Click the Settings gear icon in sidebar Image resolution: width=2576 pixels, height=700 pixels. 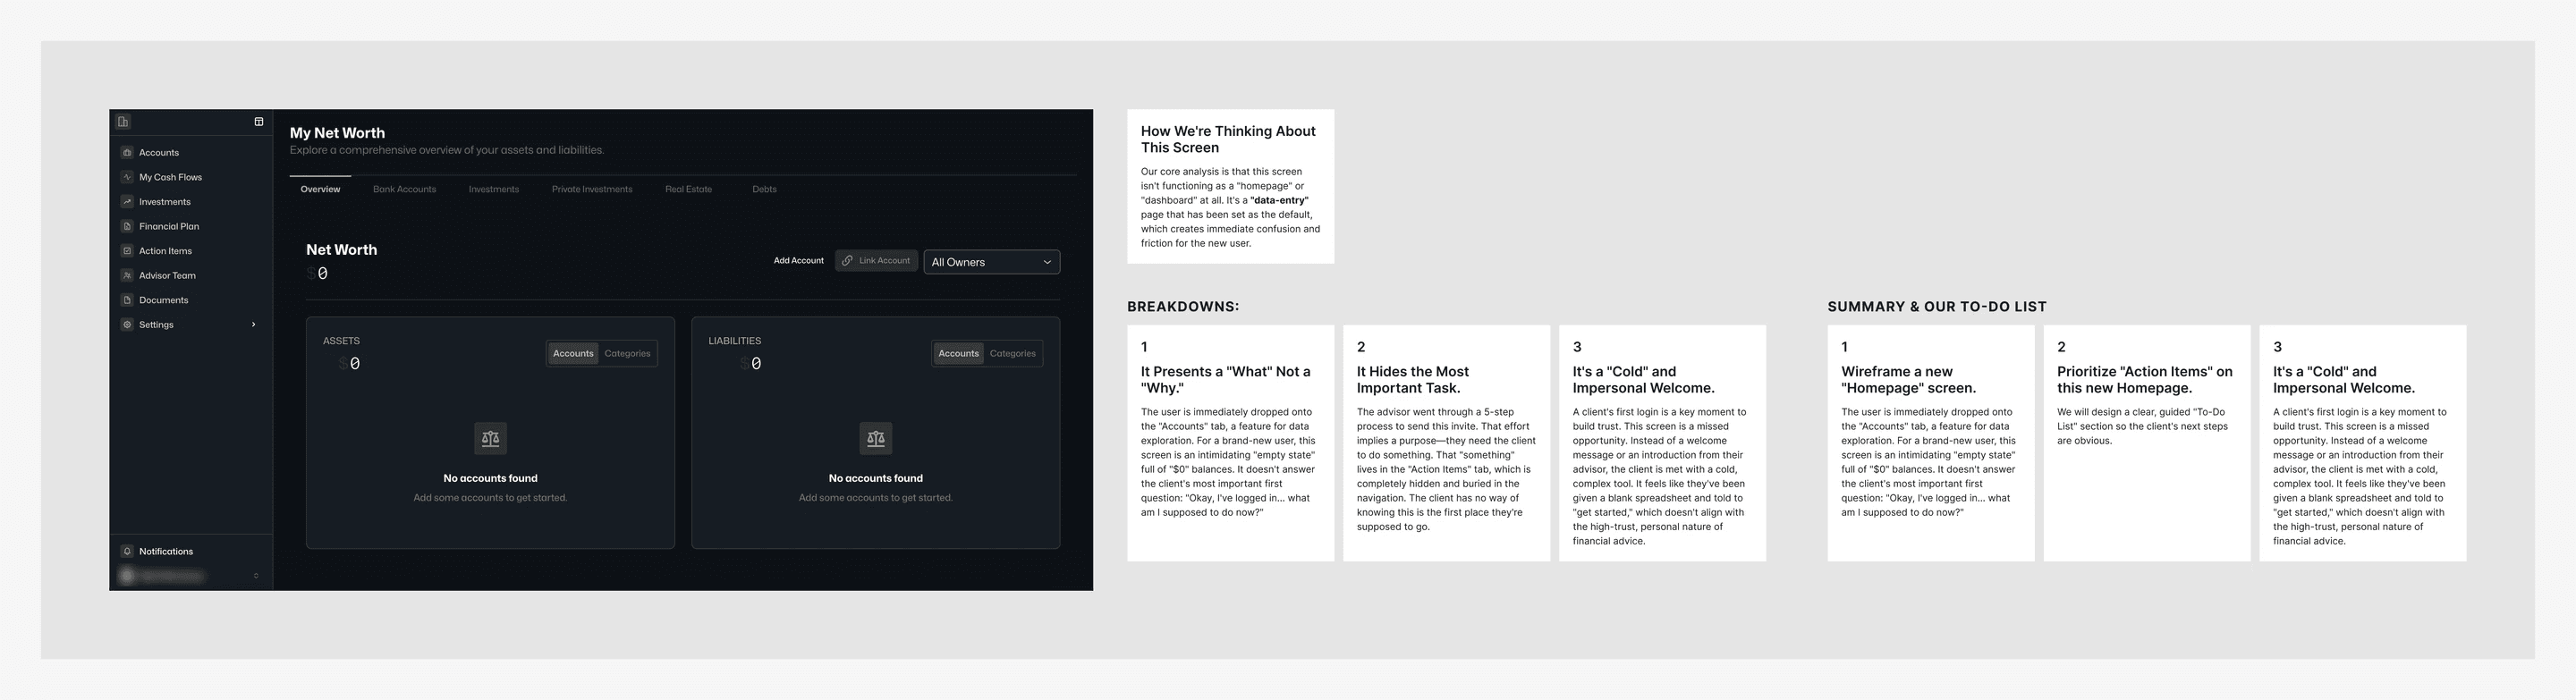[x=127, y=325]
